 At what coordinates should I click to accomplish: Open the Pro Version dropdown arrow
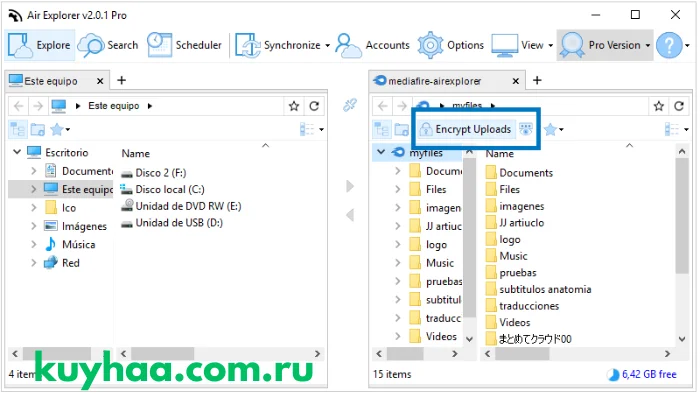pos(648,46)
